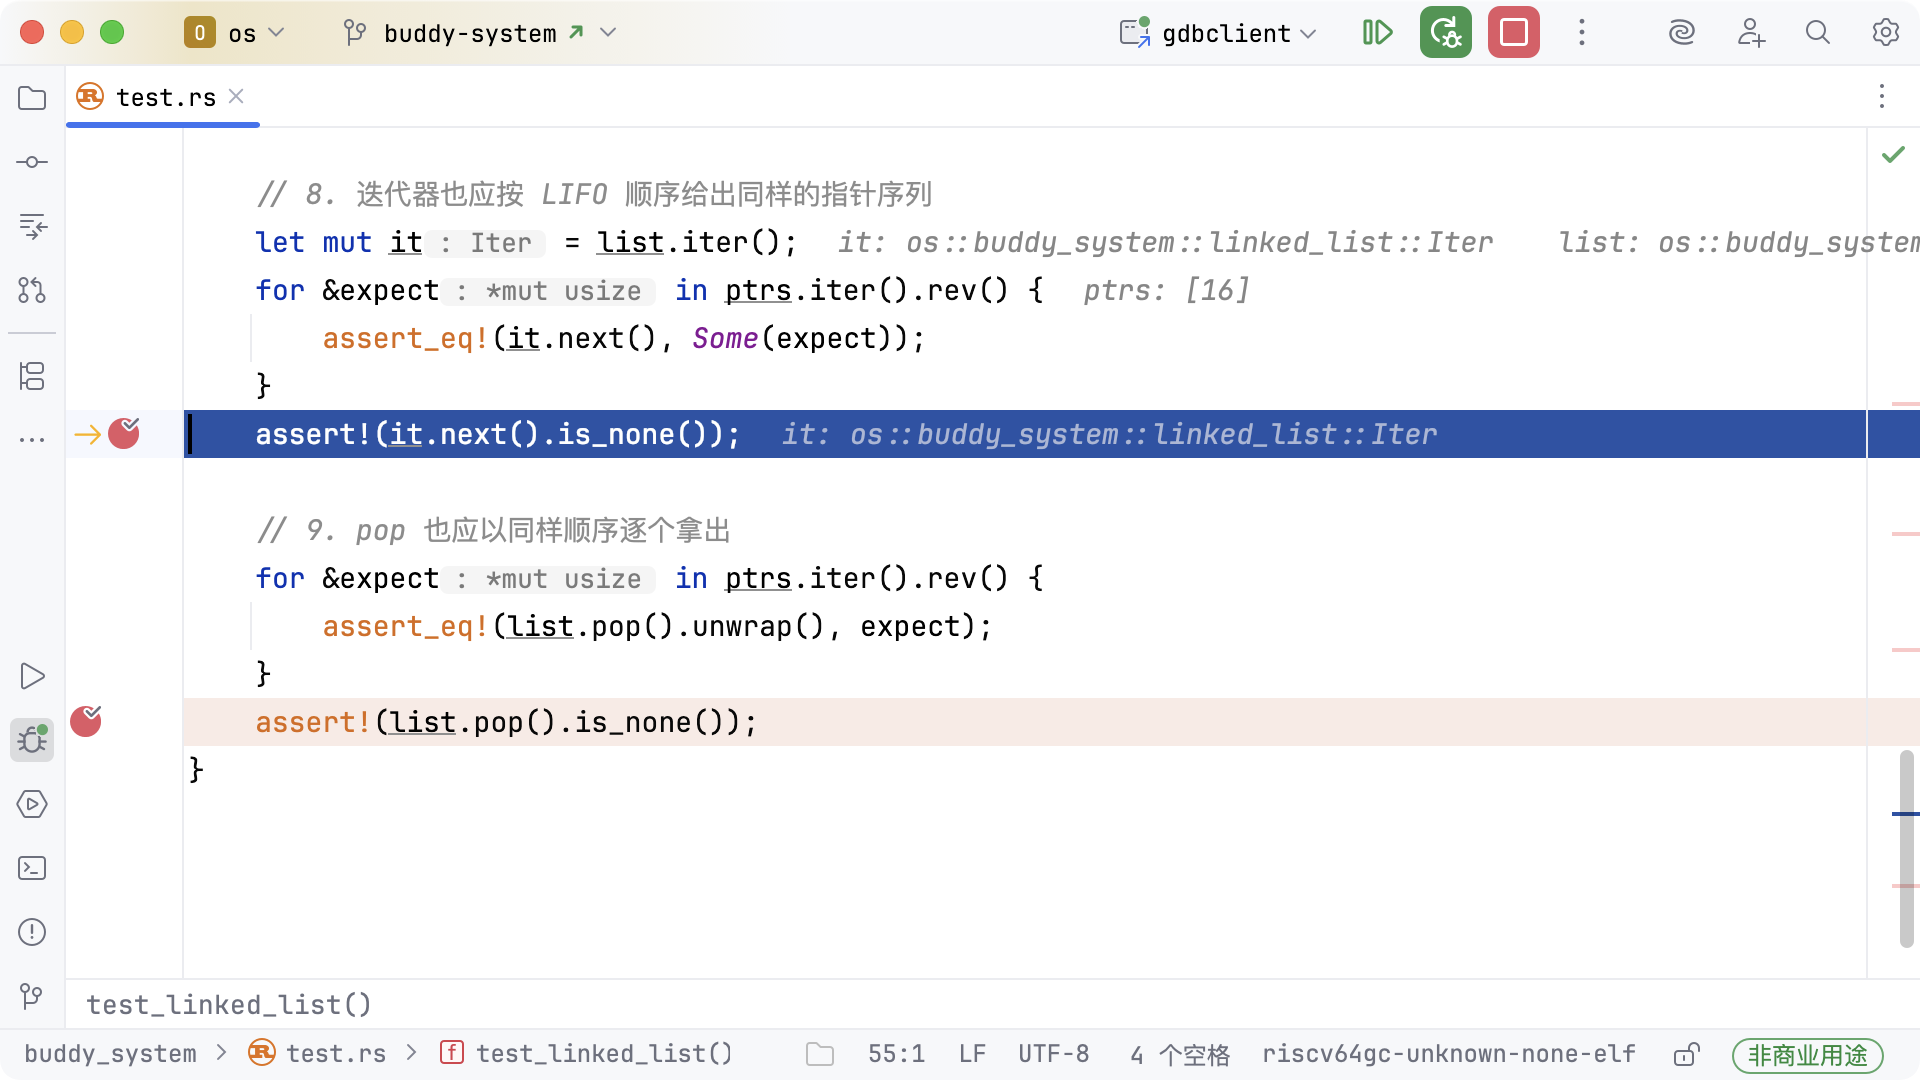
Task: Open the Problems tool window
Action: (x=32, y=932)
